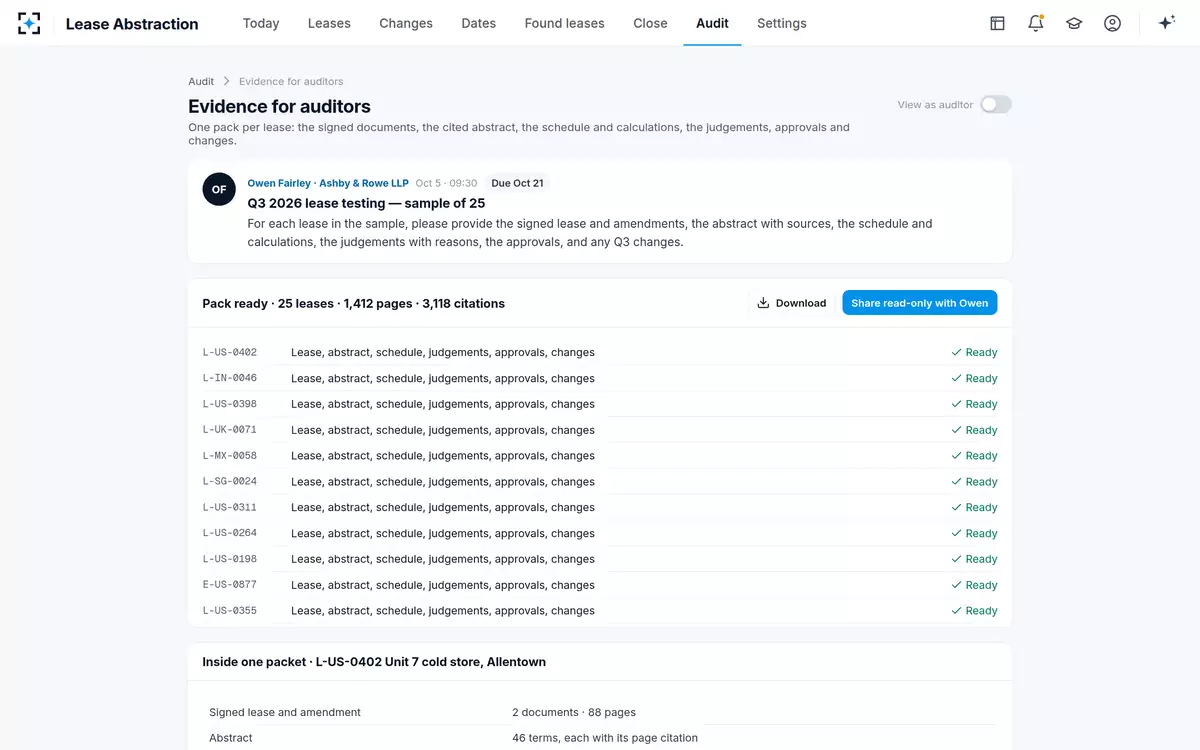This screenshot has width=1200, height=750.
Task: Click Owen Fairley · Ashby & Rowe LLP name
Action: coord(328,183)
